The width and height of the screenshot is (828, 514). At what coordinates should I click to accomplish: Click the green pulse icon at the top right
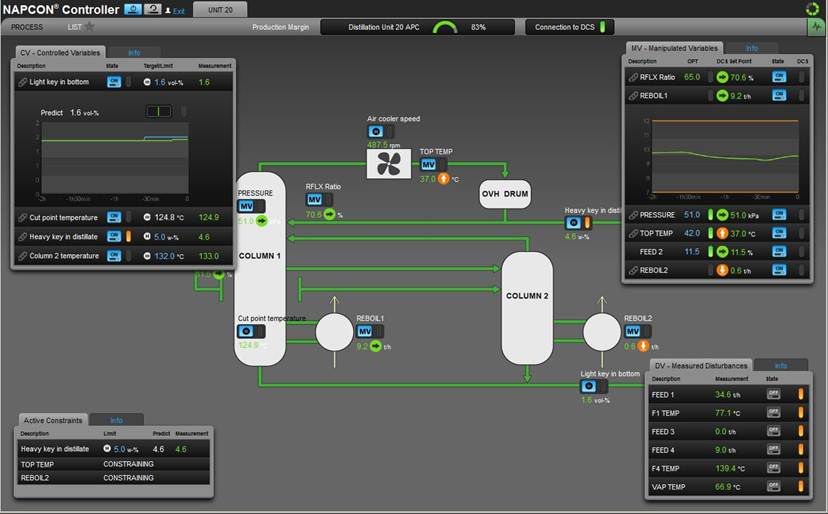point(816,27)
